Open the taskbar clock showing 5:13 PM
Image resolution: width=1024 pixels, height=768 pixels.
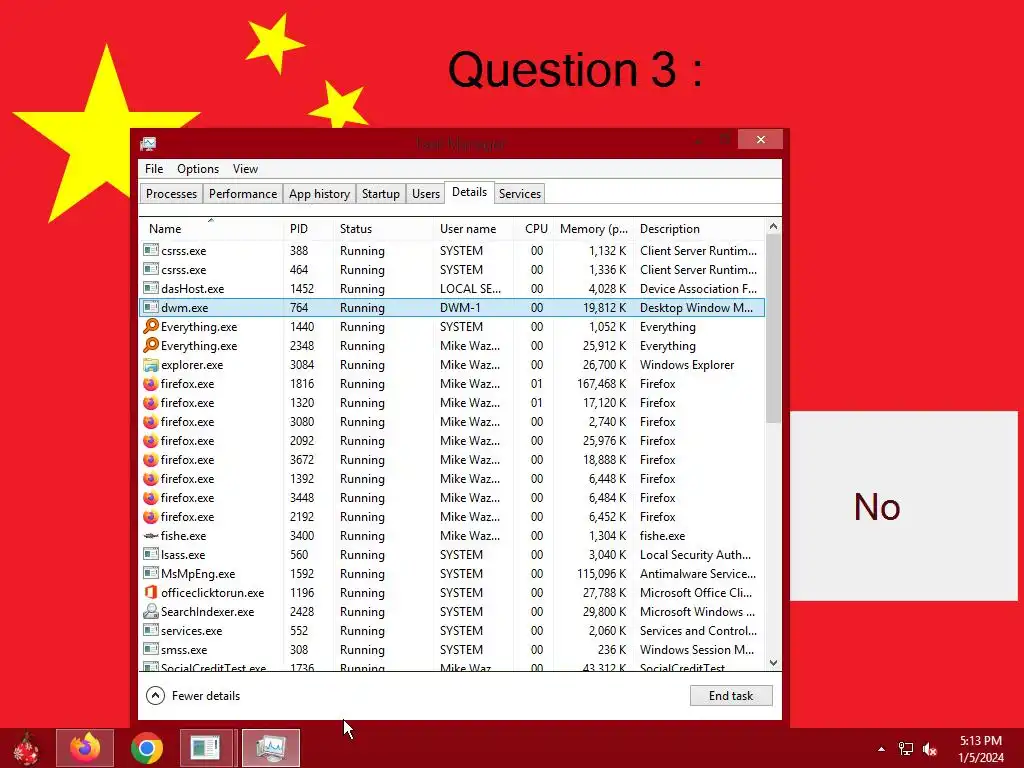coord(981,749)
